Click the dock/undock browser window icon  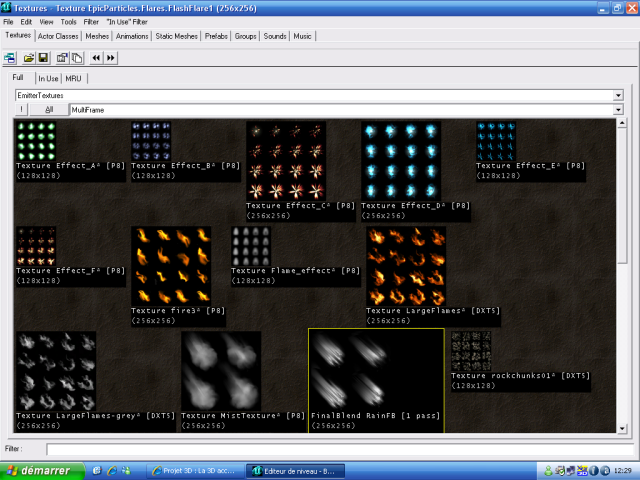[x=10, y=58]
